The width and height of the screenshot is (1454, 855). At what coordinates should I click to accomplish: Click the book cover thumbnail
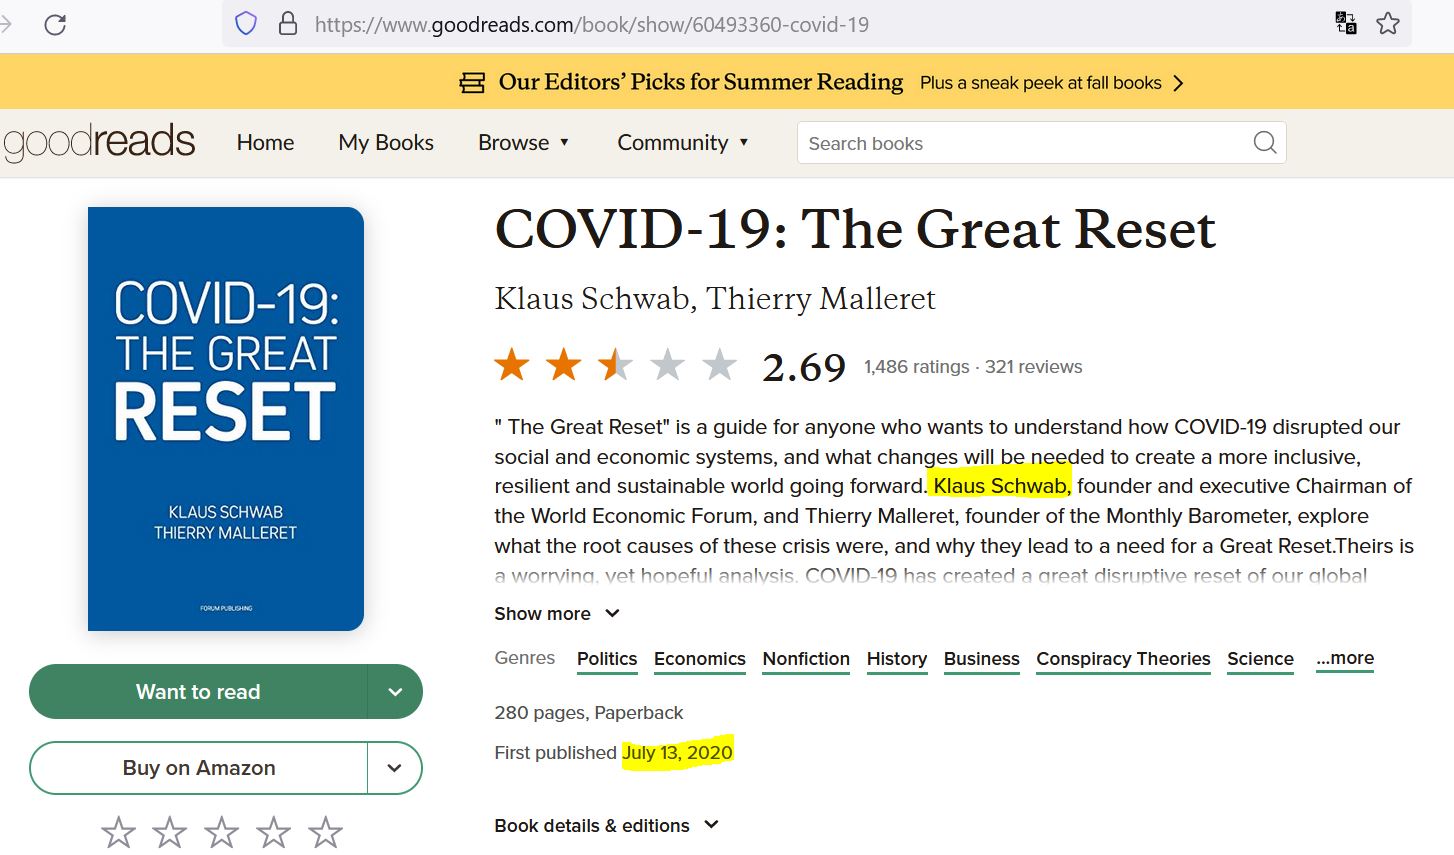(226, 418)
